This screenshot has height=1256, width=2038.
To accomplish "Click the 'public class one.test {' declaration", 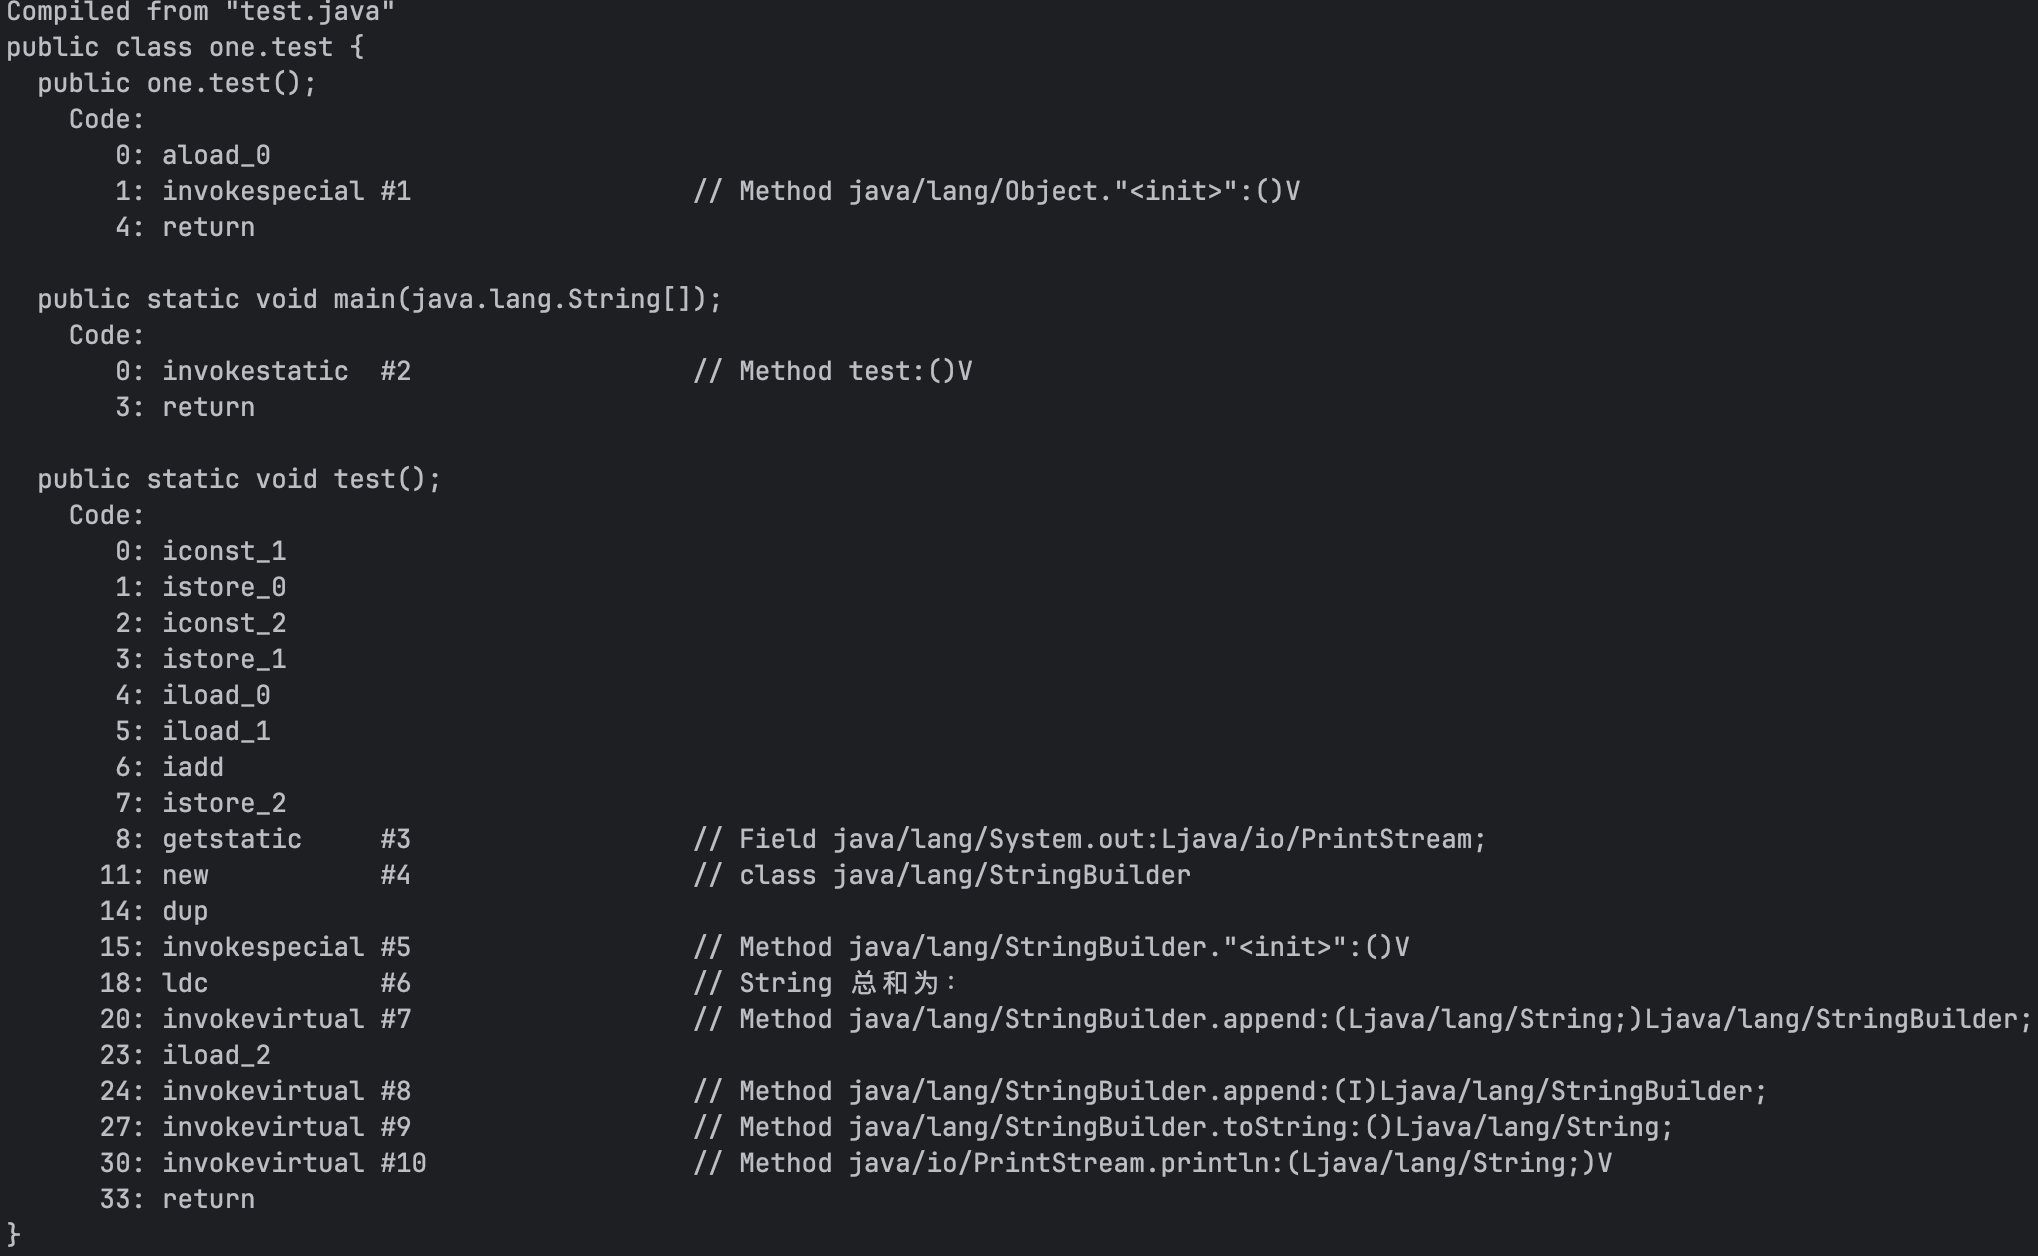I will pos(185,47).
